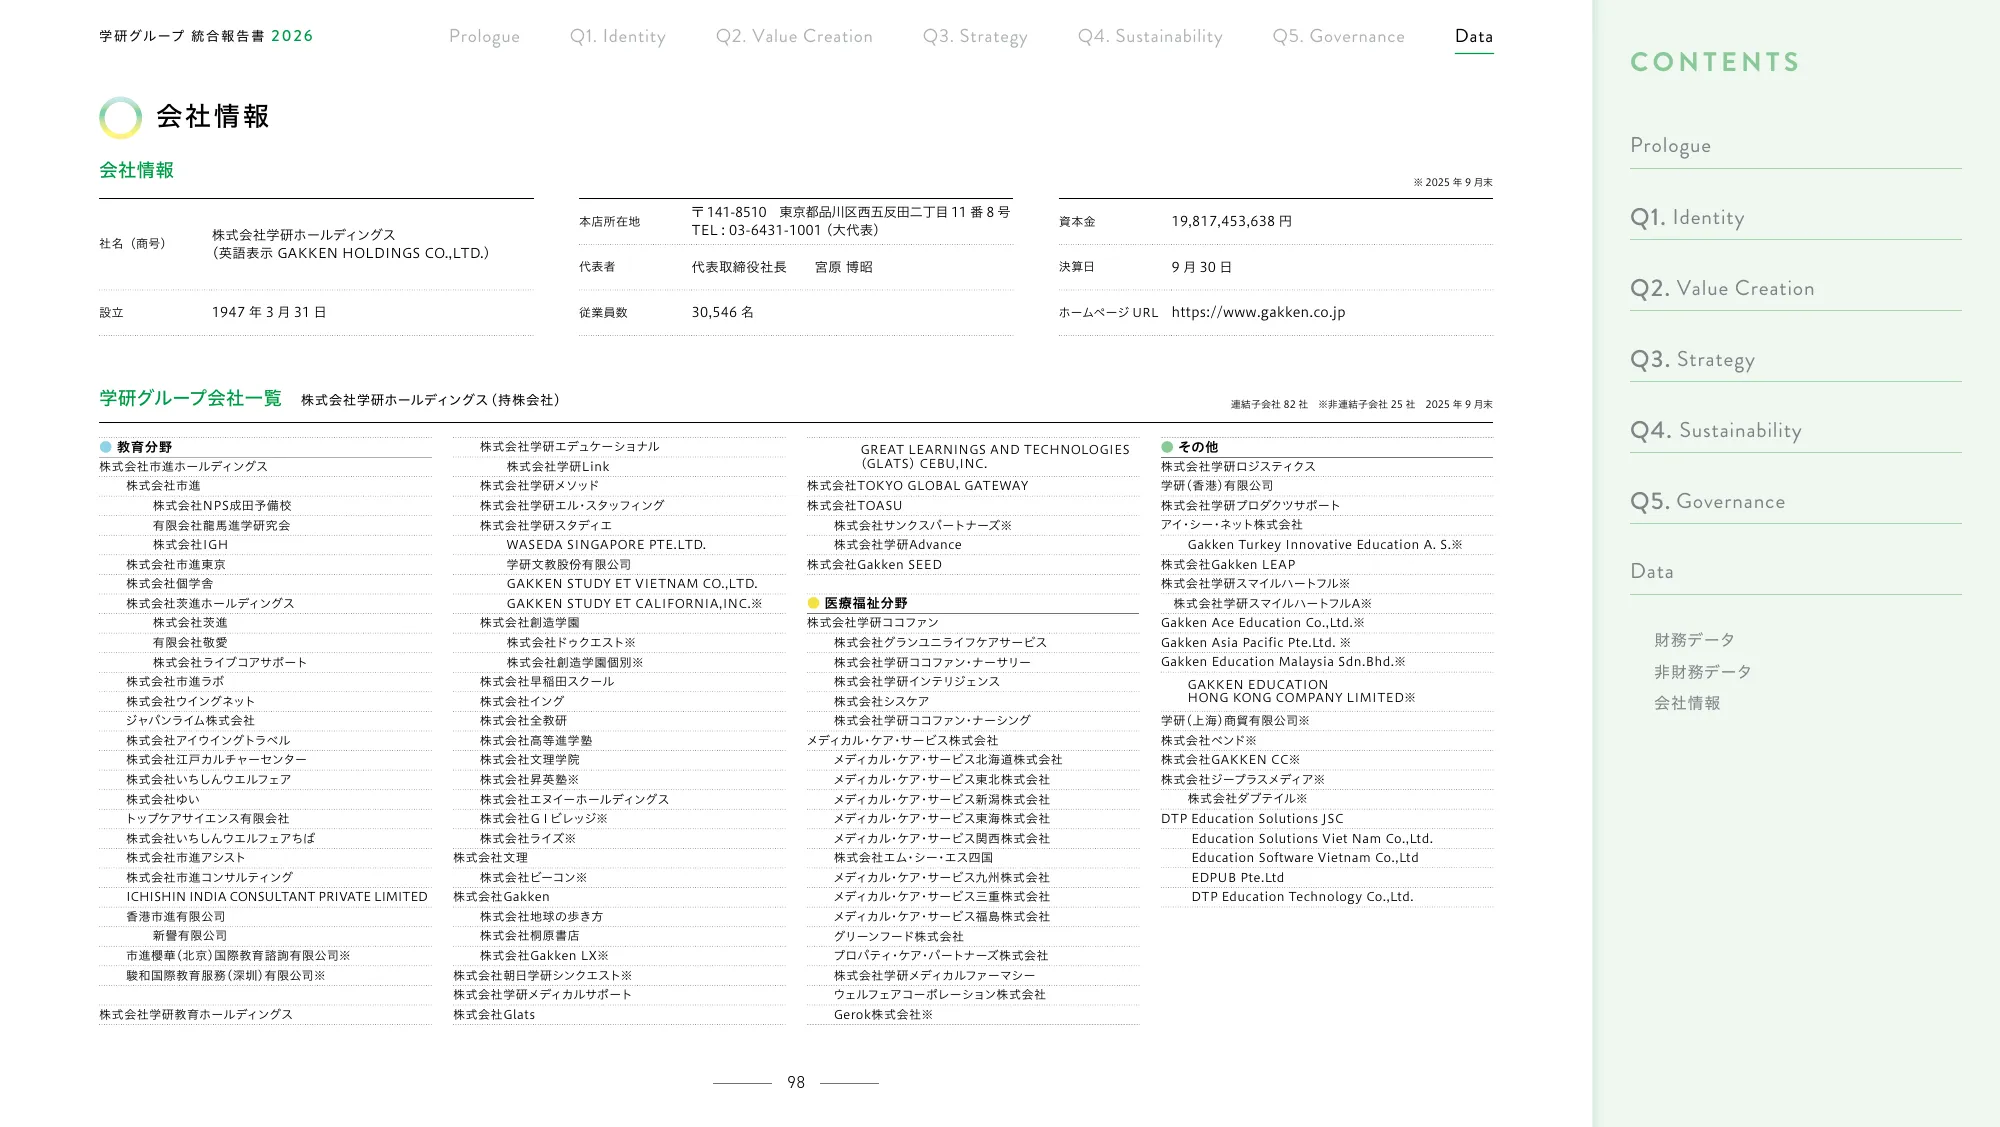Open 非財務データ sub-item in sidebar

pyautogui.click(x=1702, y=672)
